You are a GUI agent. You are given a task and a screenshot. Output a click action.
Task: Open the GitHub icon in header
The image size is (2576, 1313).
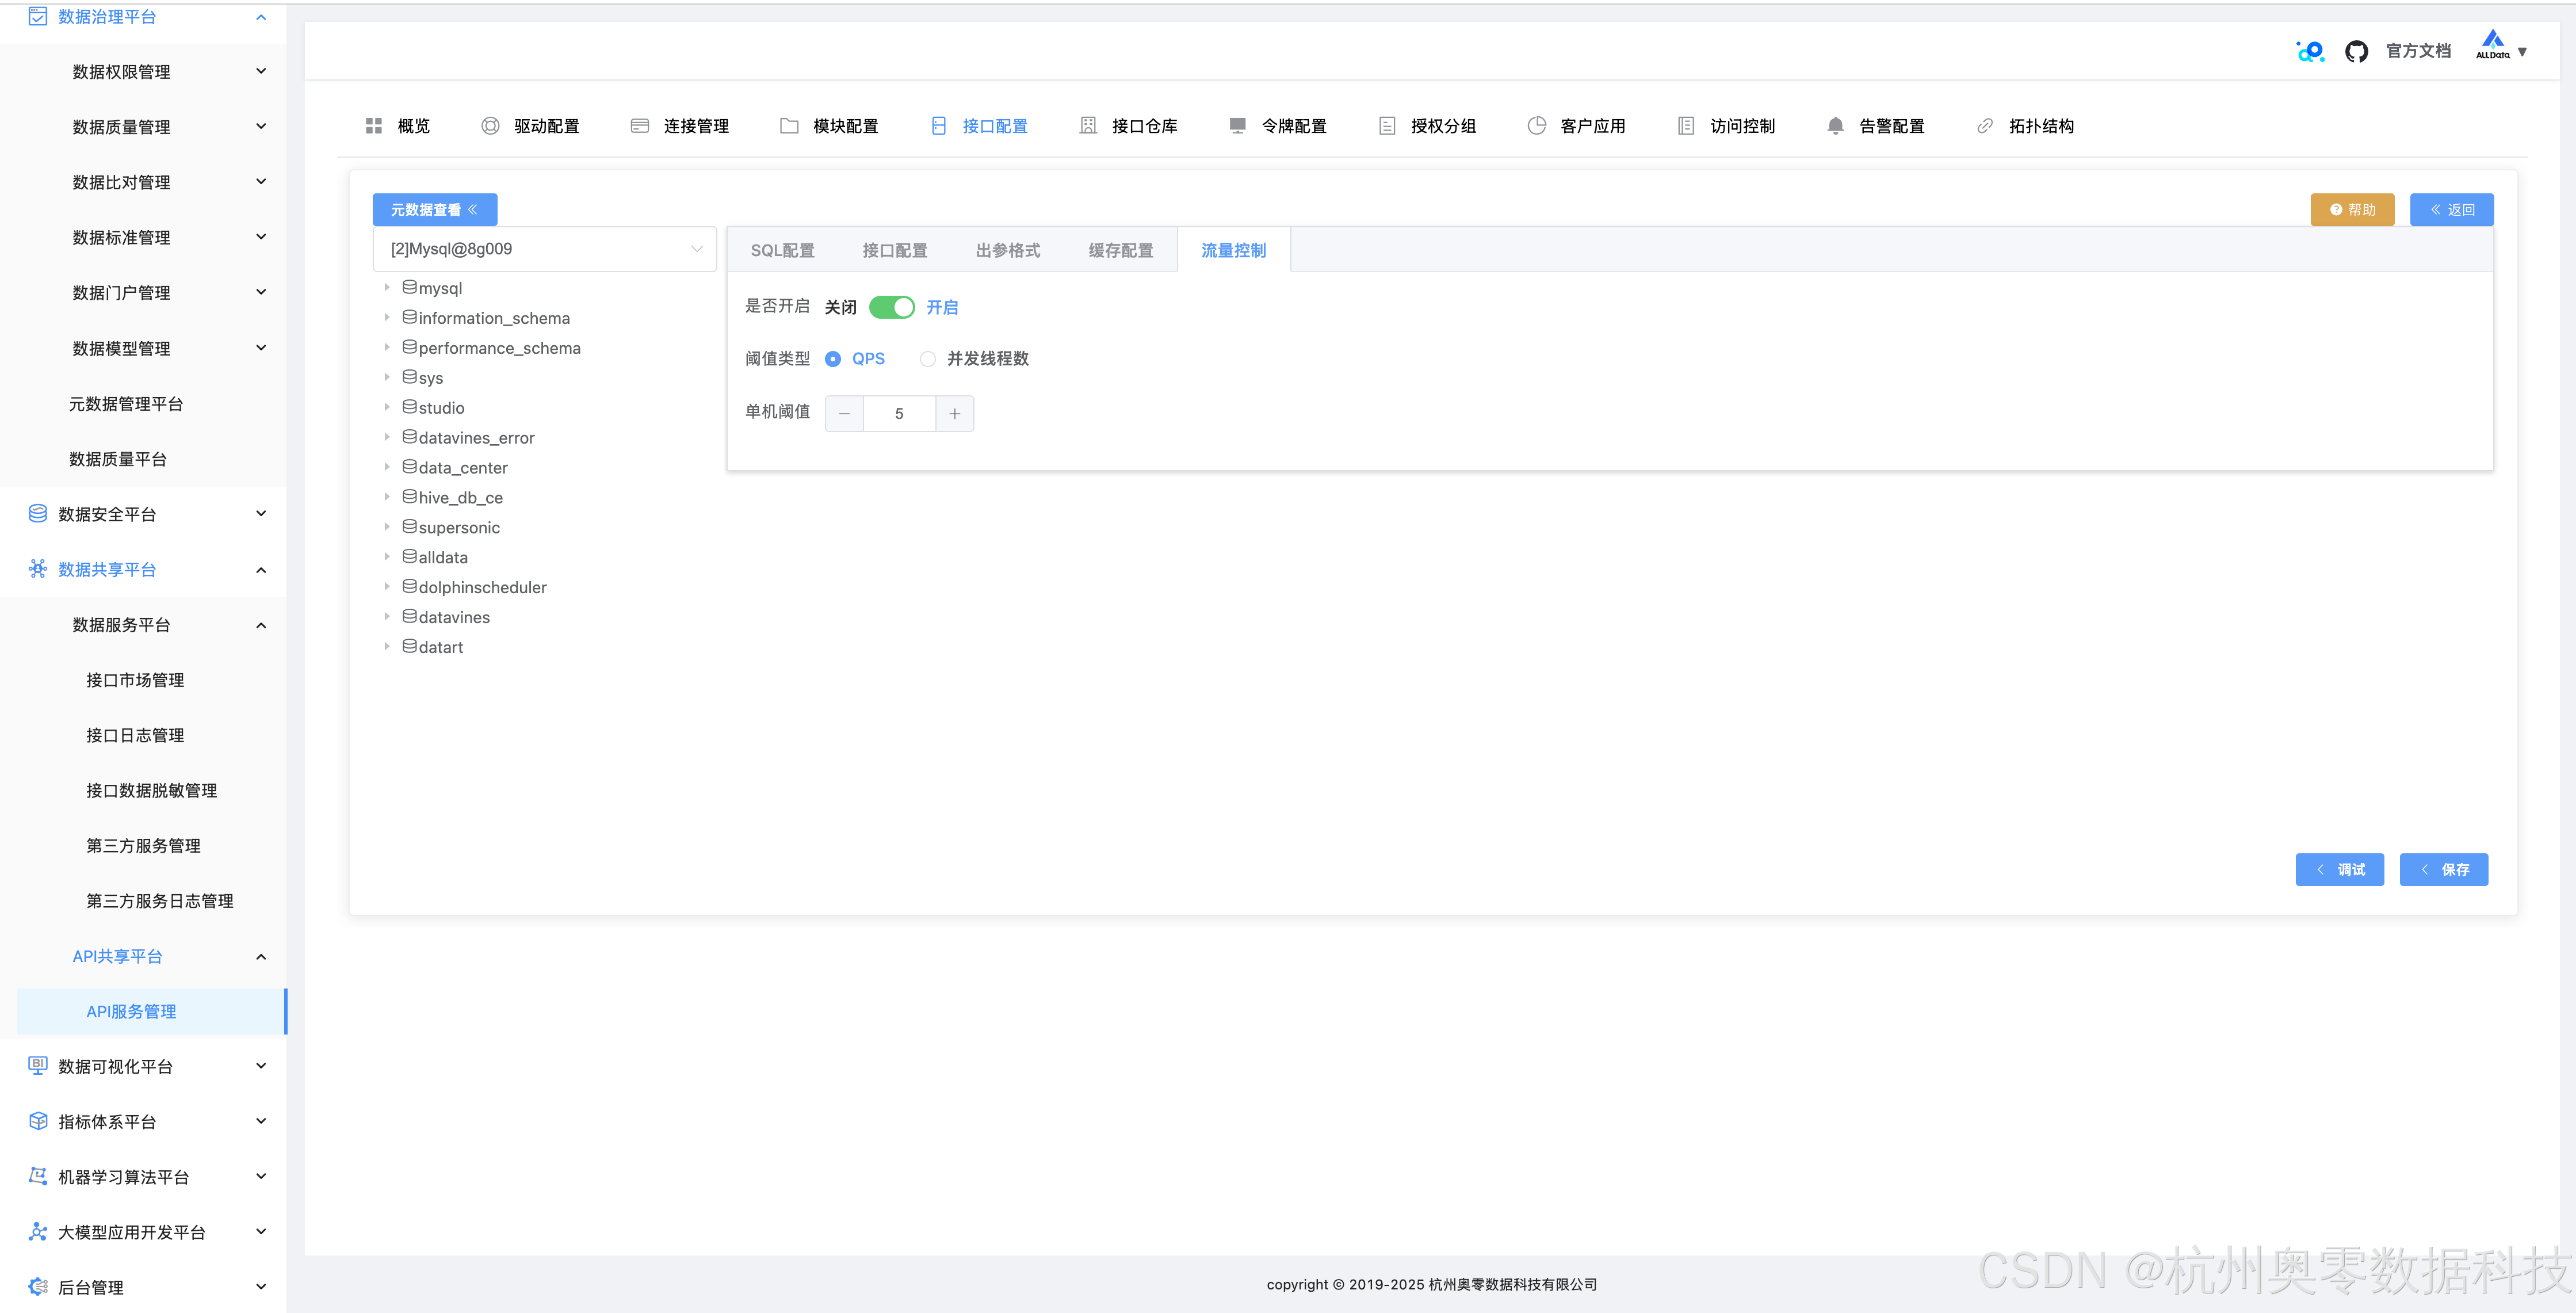pos(2356,51)
